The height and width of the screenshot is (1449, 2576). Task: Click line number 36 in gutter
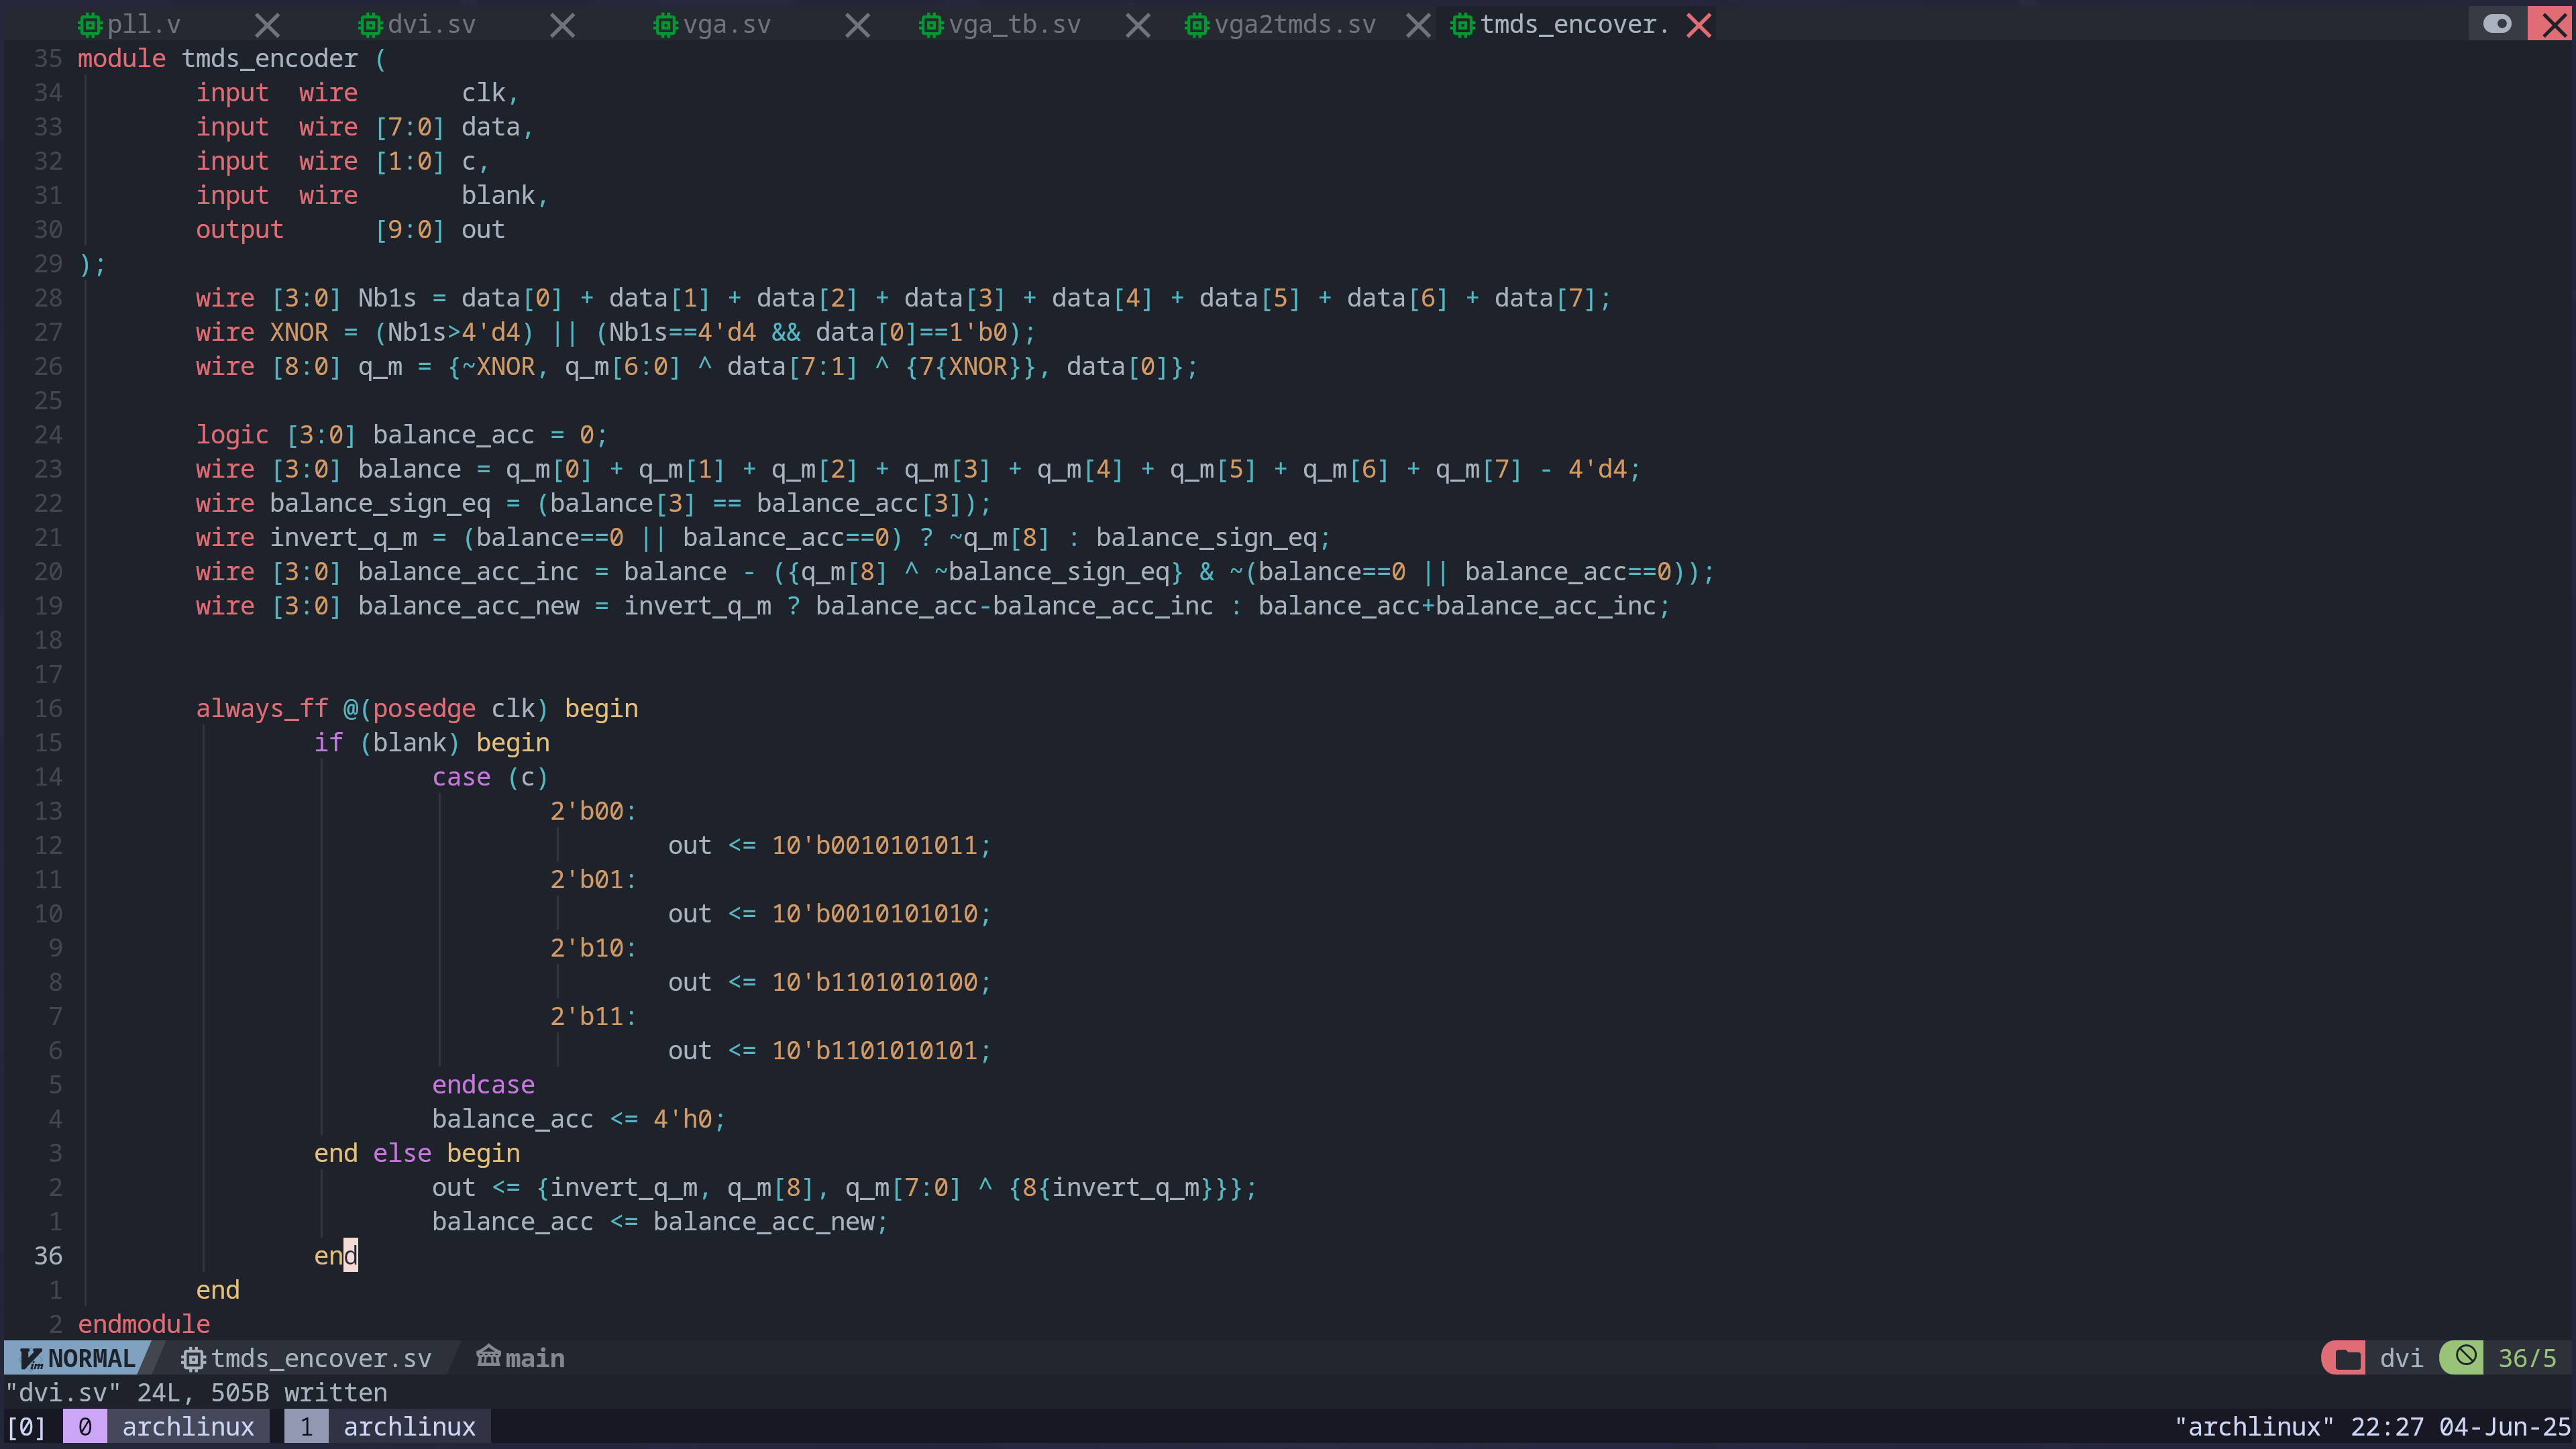click(x=48, y=1256)
